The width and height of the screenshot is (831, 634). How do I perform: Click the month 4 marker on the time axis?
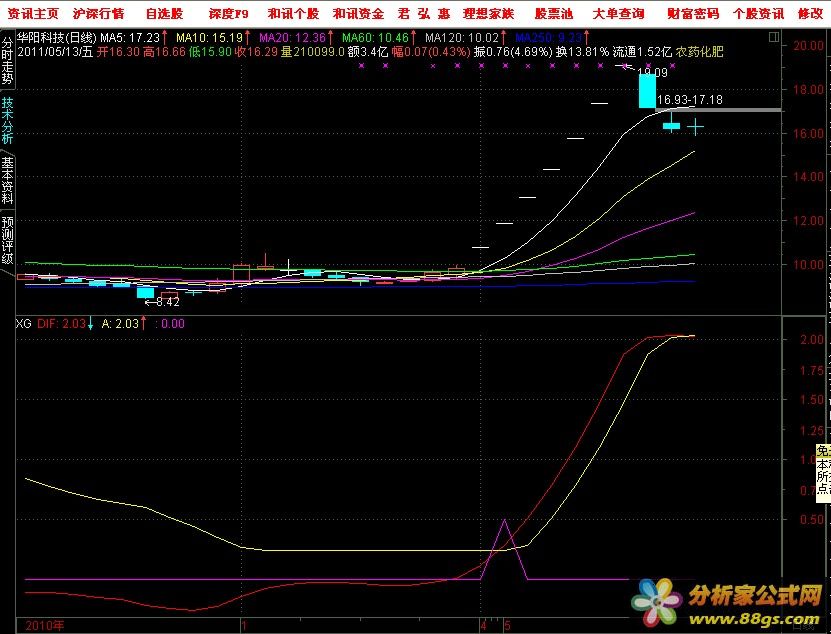pyautogui.click(x=483, y=626)
